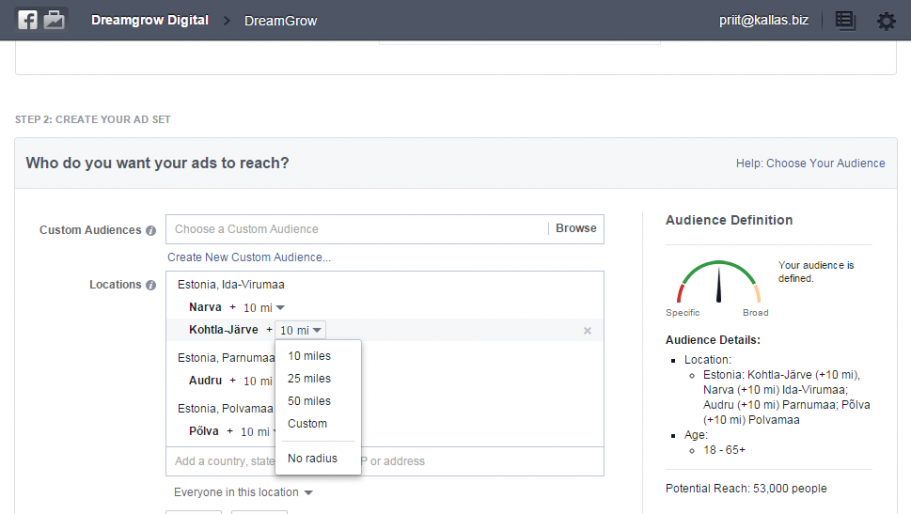This screenshot has width=911, height=514.
Task: Open the settings gear icon
Action: pos(886,21)
